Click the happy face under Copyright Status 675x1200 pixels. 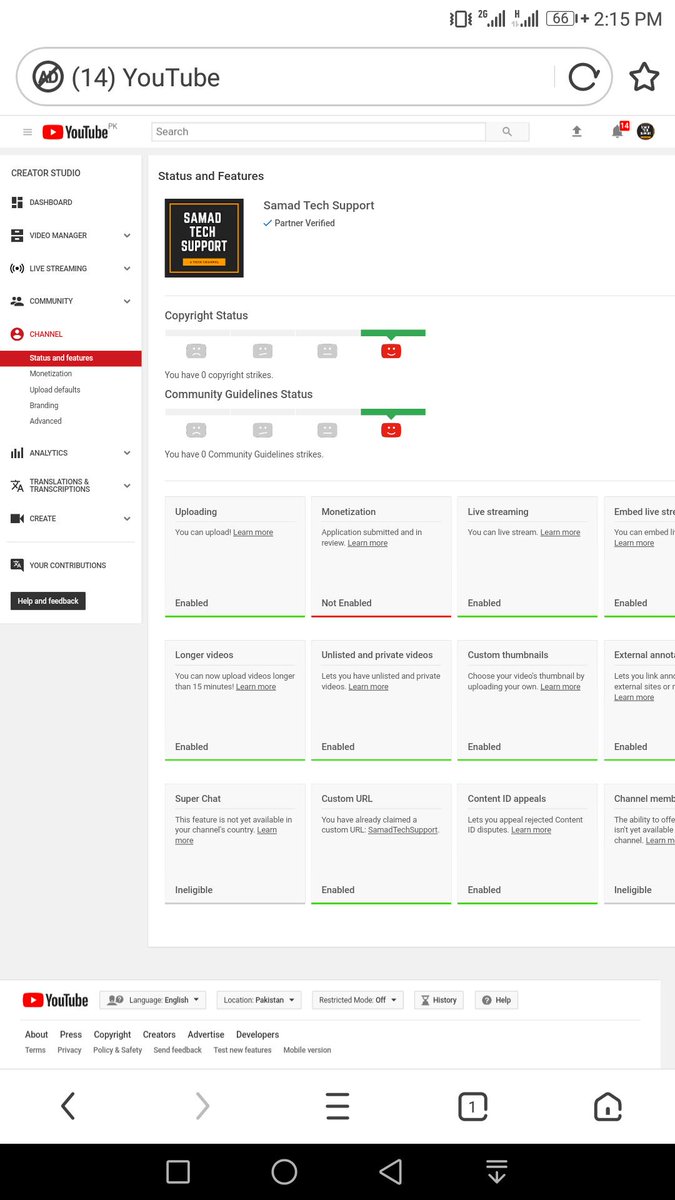(x=391, y=351)
